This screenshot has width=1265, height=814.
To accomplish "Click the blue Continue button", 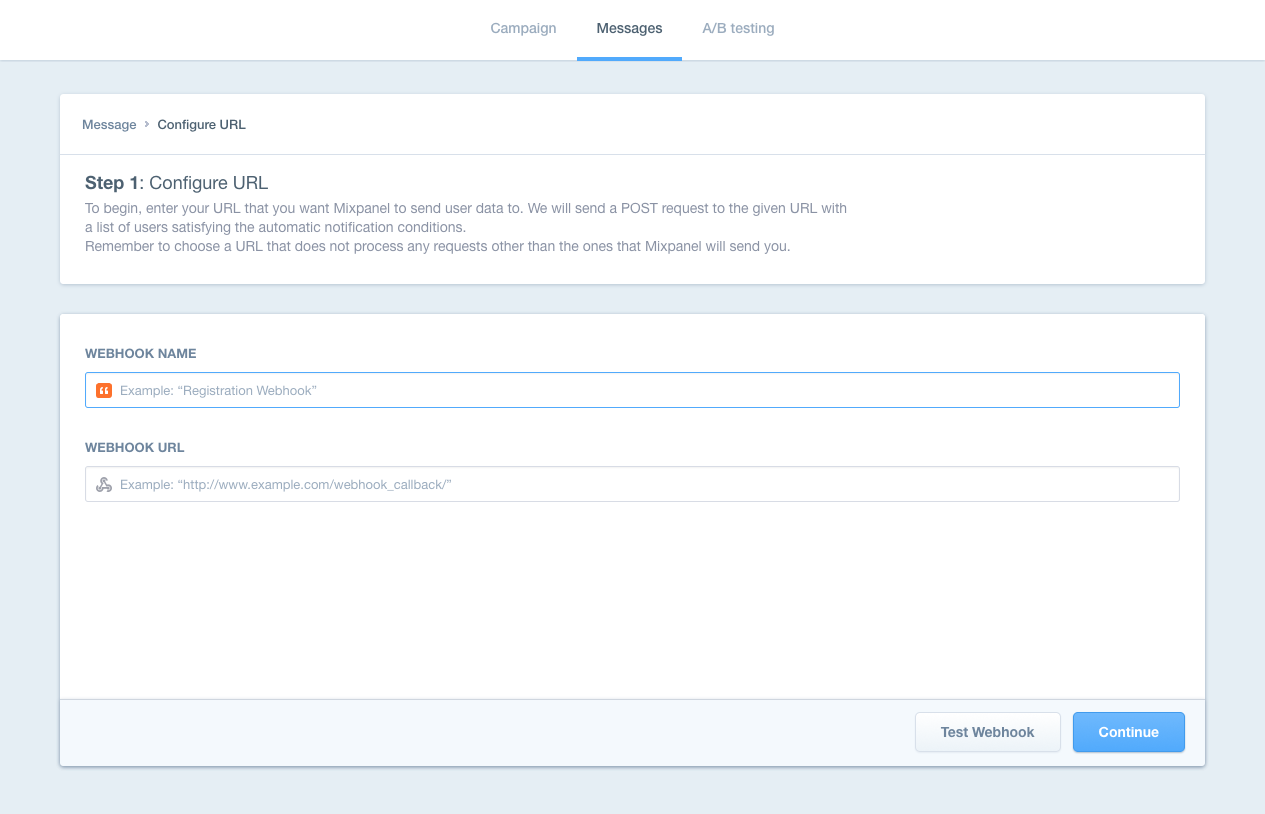I will [x=1128, y=732].
